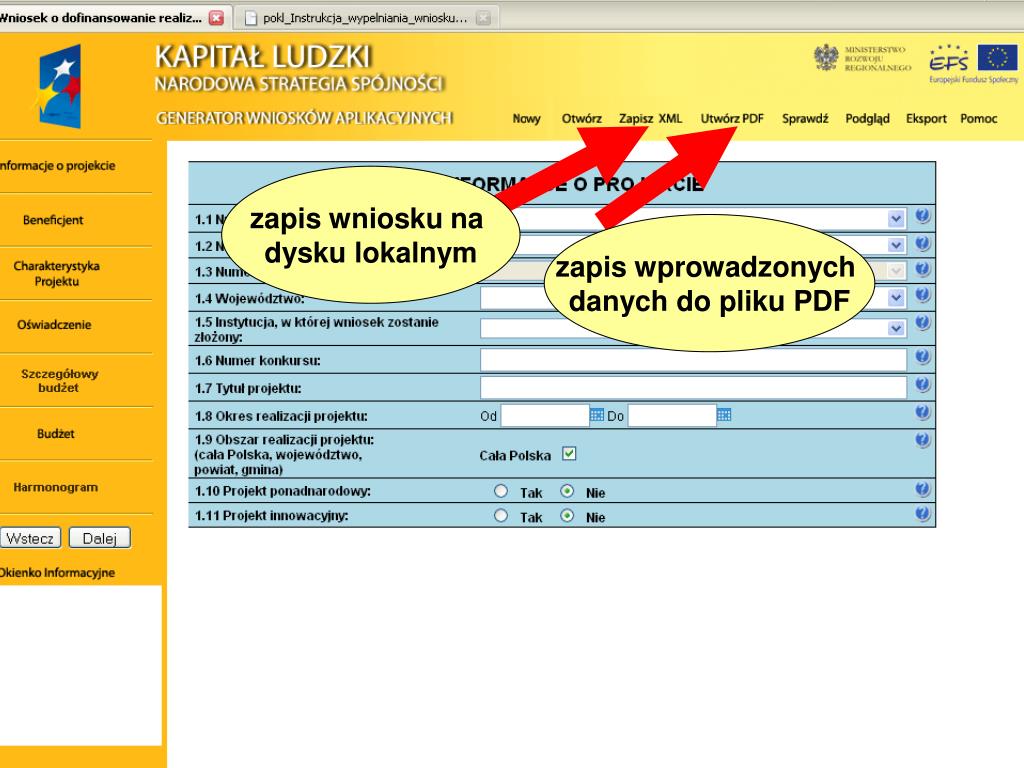Expand the dropdown for field 1.1
The image size is (1024, 768).
tap(897, 219)
